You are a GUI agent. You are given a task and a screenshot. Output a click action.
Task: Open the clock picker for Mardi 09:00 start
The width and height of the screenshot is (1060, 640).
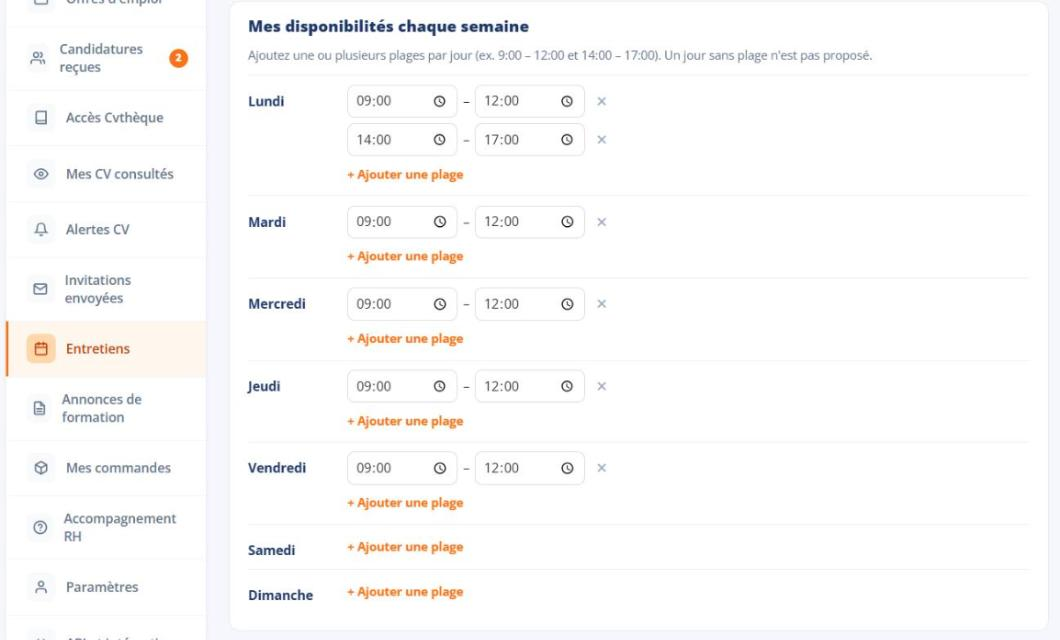point(439,222)
